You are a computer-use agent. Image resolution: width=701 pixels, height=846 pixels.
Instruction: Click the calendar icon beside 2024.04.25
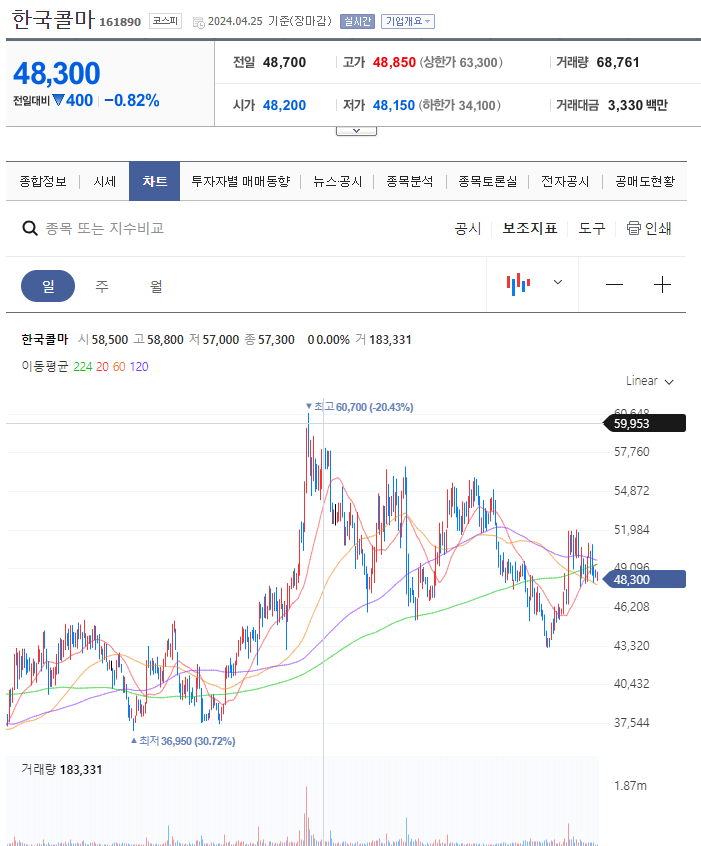click(x=199, y=22)
